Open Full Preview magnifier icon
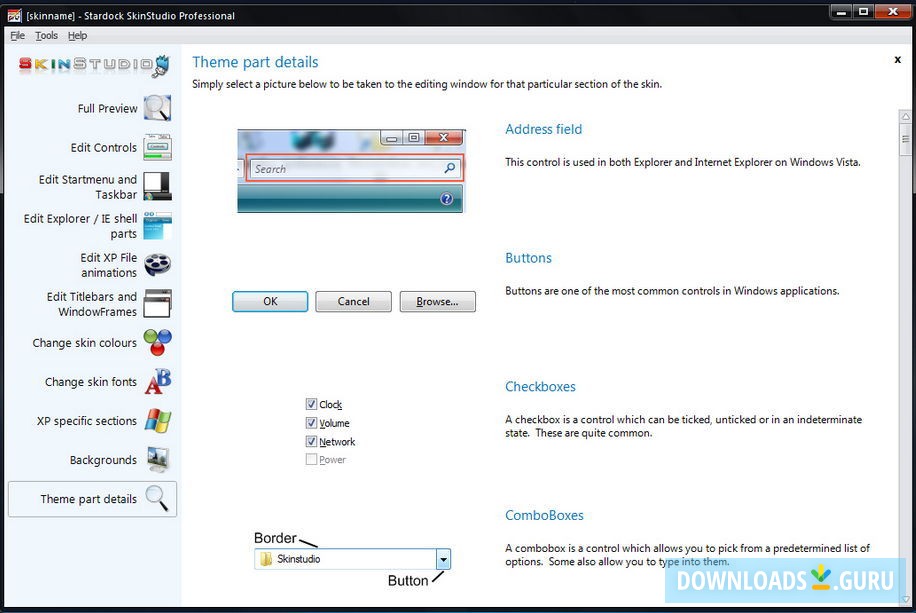The image size is (916, 613). coord(157,108)
